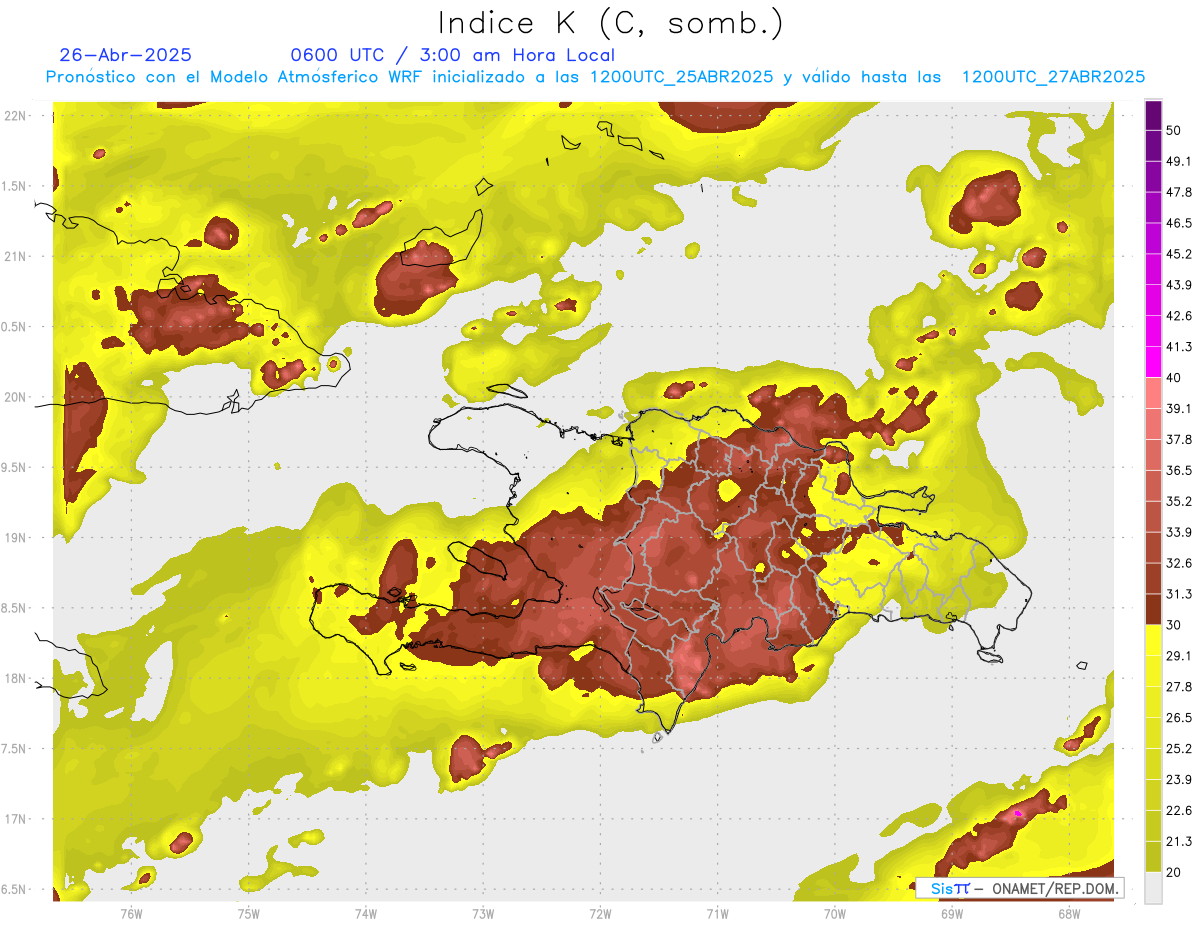The height and width of the screenshot is (927, 1200).
Task: Click colorbar value "33.9"
Action: point(1179,532)
